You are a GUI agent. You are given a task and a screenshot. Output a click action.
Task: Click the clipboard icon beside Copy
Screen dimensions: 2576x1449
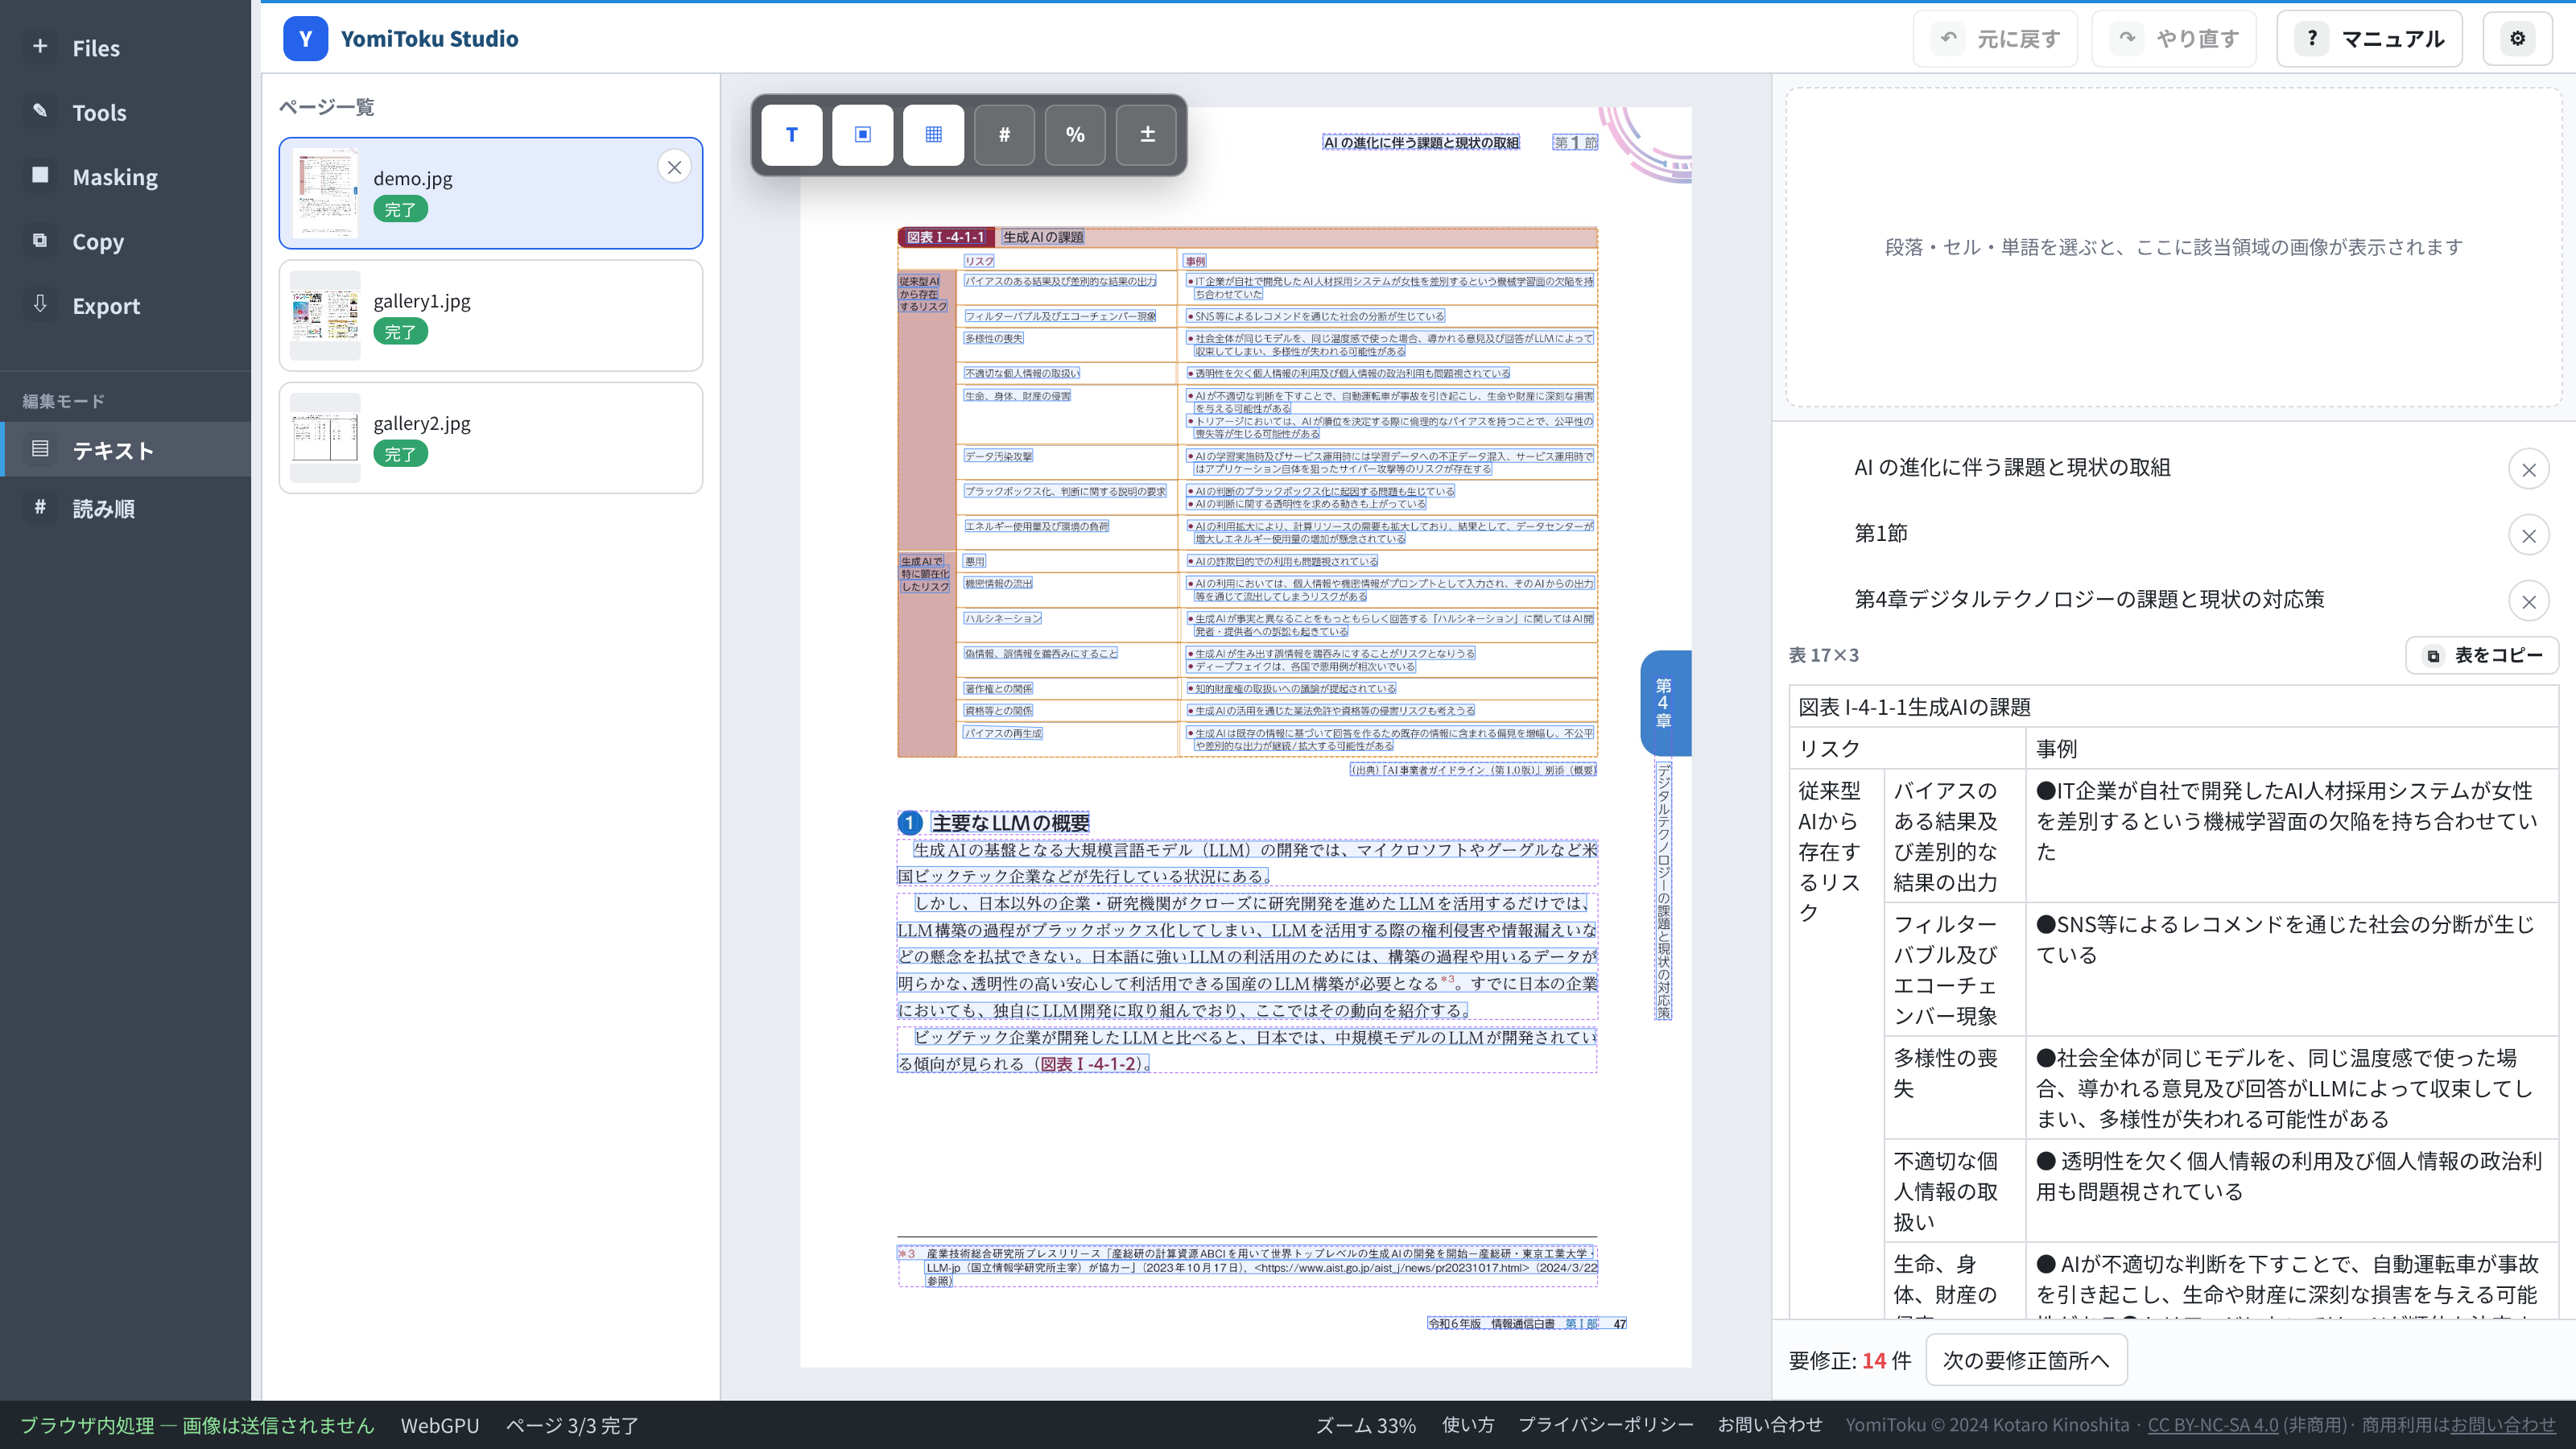click(x=40, y=240)
